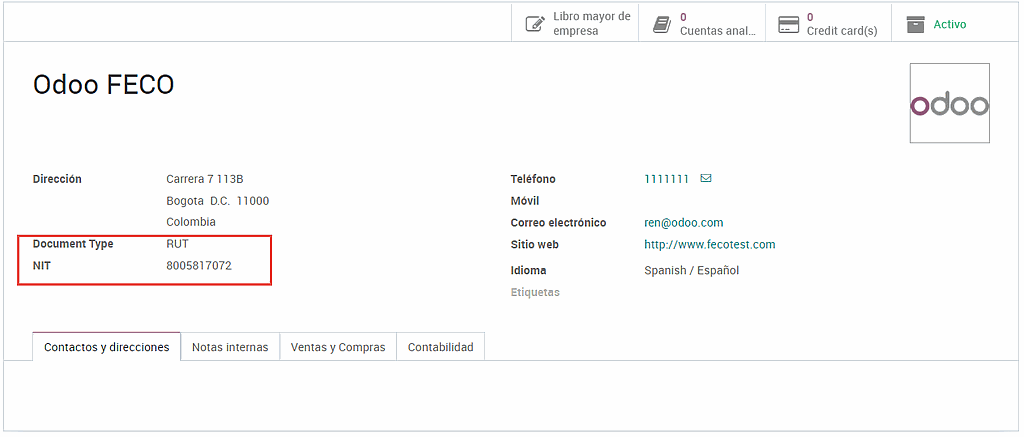Image resolution: width=1024 pixels, height=437 pixels.
Task: Switch to the Notas internas tab
Action: point(230,347)
